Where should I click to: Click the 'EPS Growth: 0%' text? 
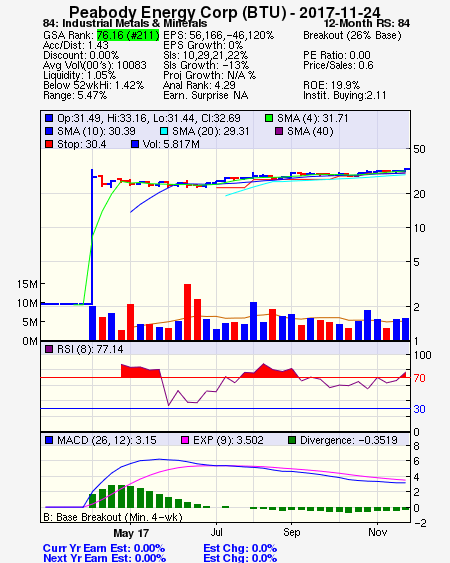[x=203, y=45]
